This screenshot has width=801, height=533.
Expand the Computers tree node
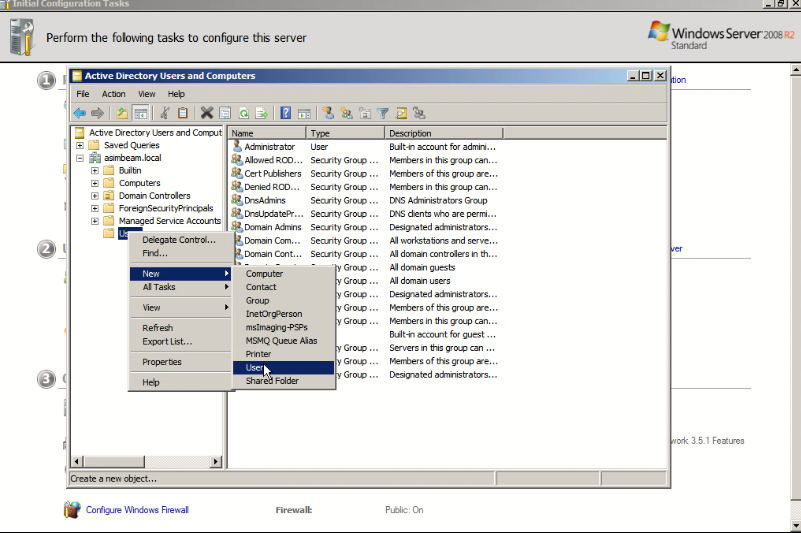coord(95,183)
